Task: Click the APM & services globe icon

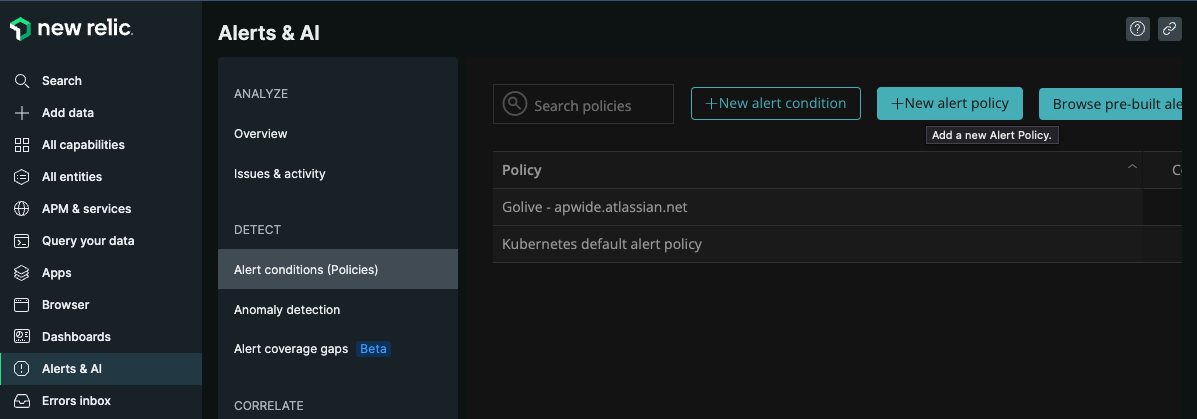Action: coord(22,209)
